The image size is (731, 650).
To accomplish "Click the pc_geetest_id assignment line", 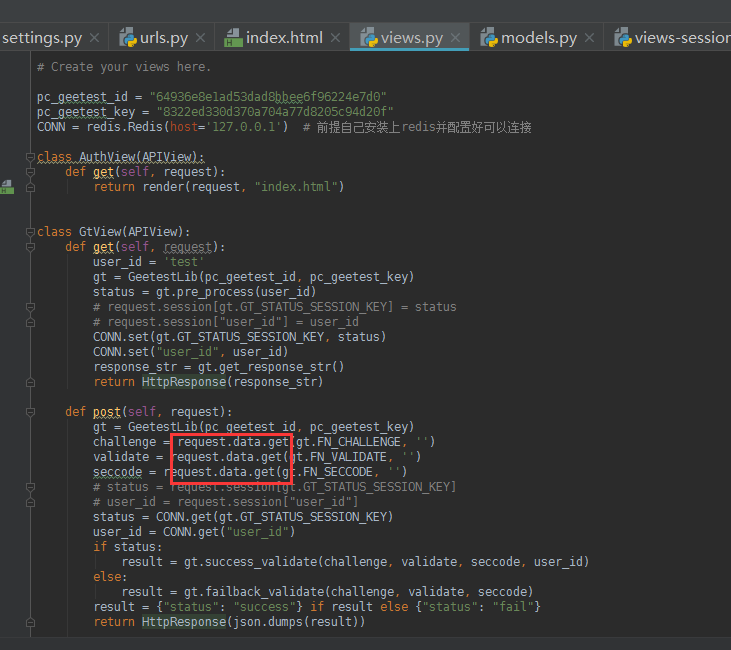I will click(212, 97).
